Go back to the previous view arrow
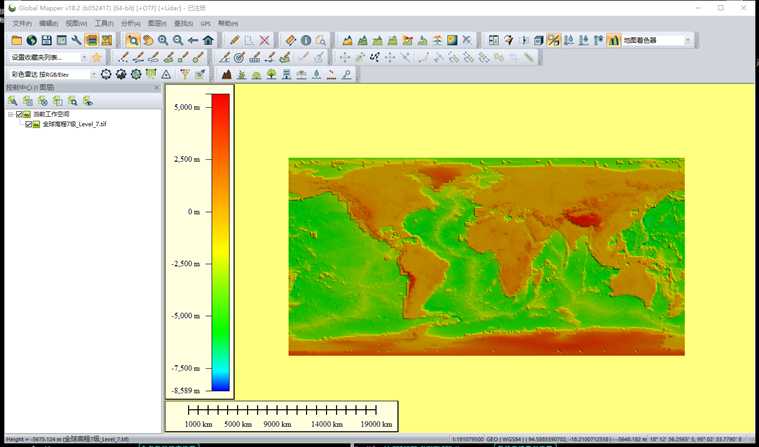 click(193, 40)
